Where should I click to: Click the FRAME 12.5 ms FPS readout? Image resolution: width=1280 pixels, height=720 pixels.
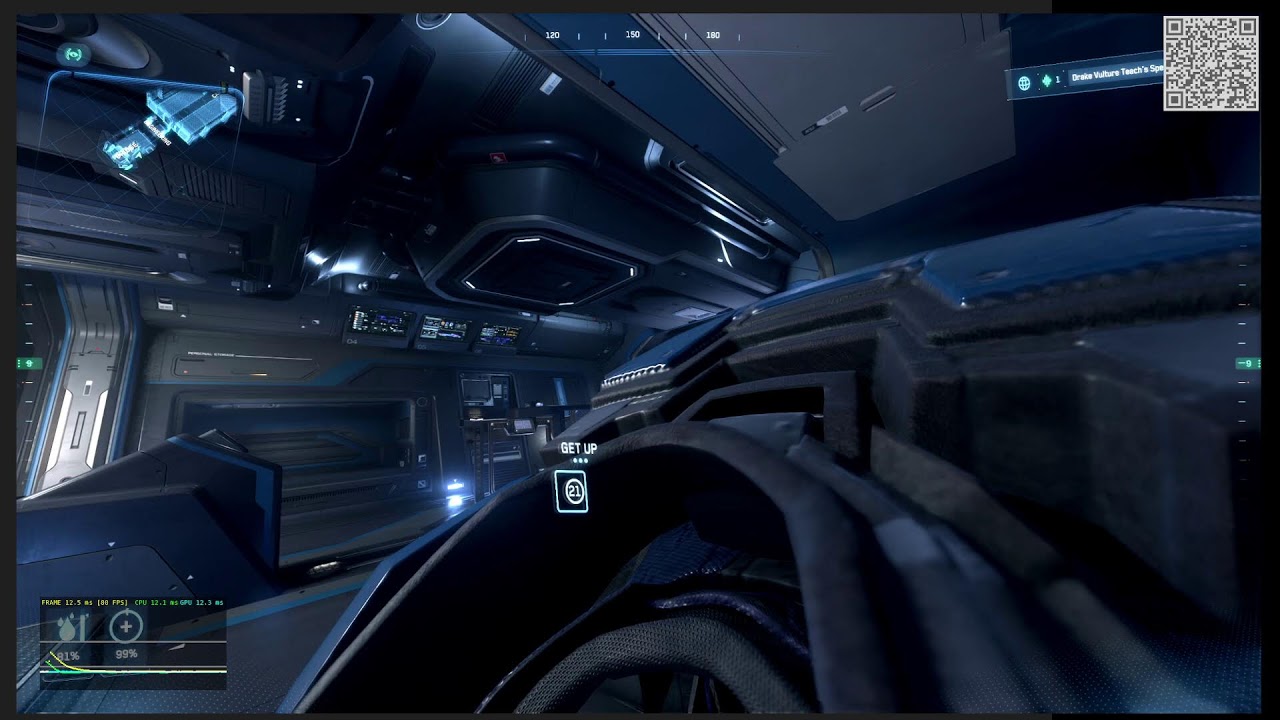pyautogui.click(x=85, y=603)
